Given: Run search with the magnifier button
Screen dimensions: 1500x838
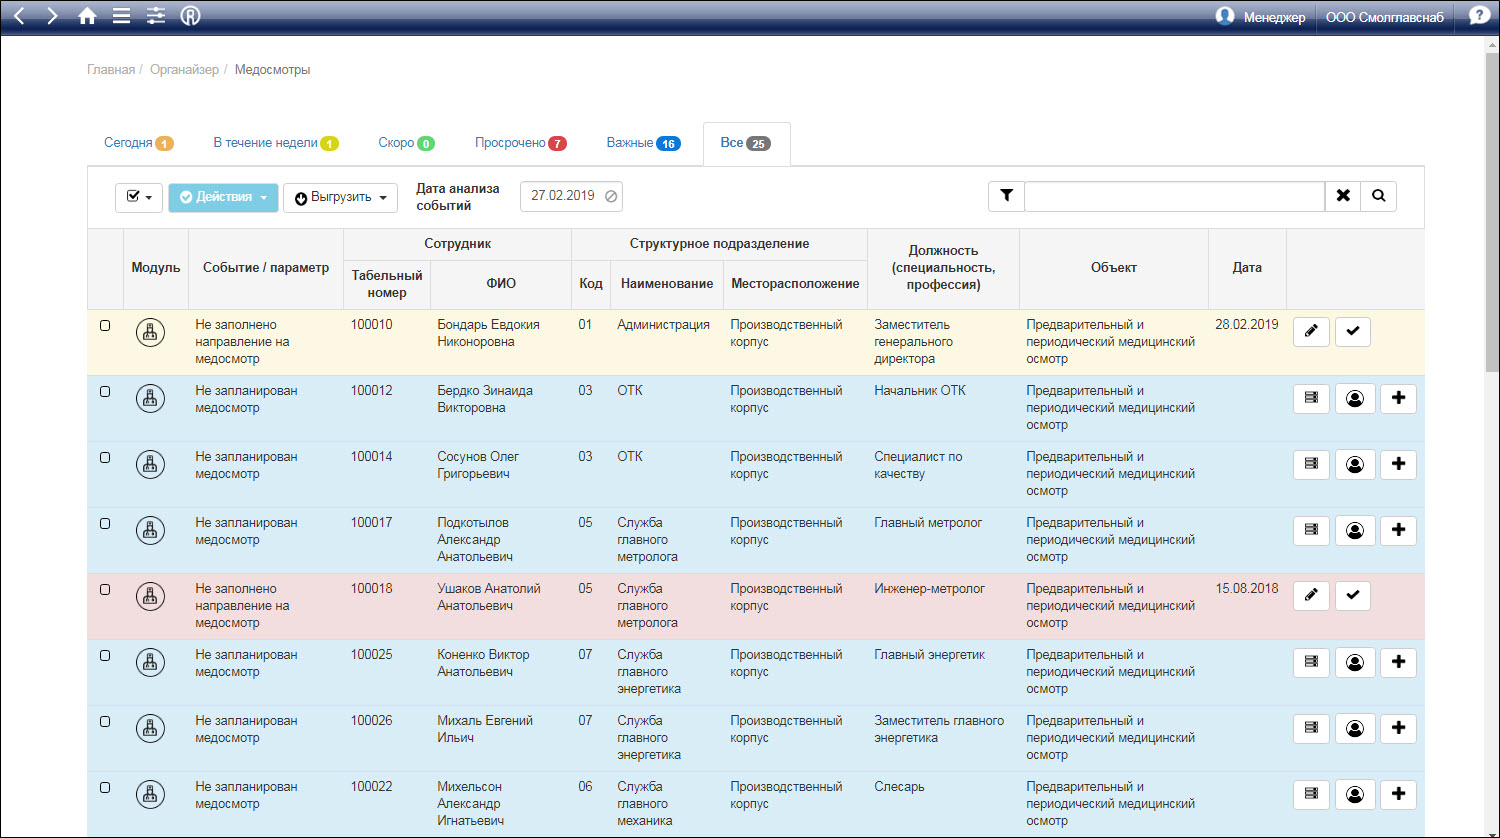Looking at the screenshot, I should pyautogui.click(x=1378, y=196).
